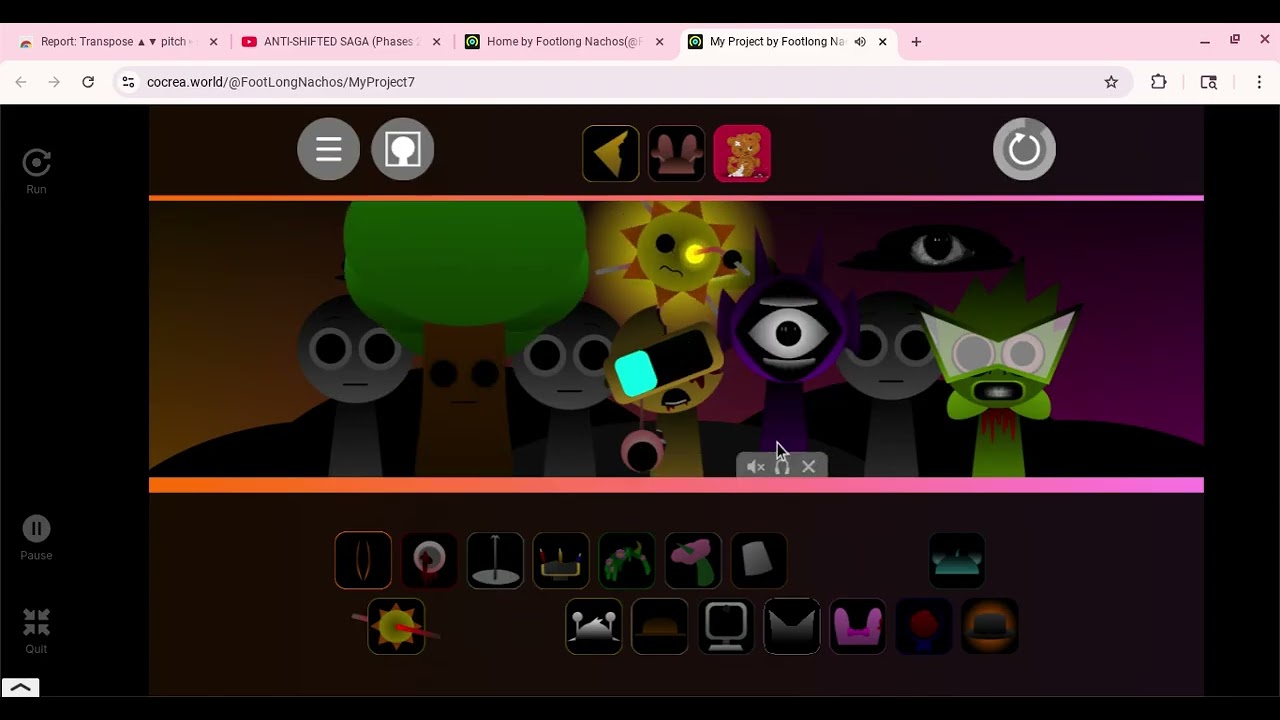Select the teddy bear bonus icon
This screenshot has height=720, width=1280.
click(742, 154)
